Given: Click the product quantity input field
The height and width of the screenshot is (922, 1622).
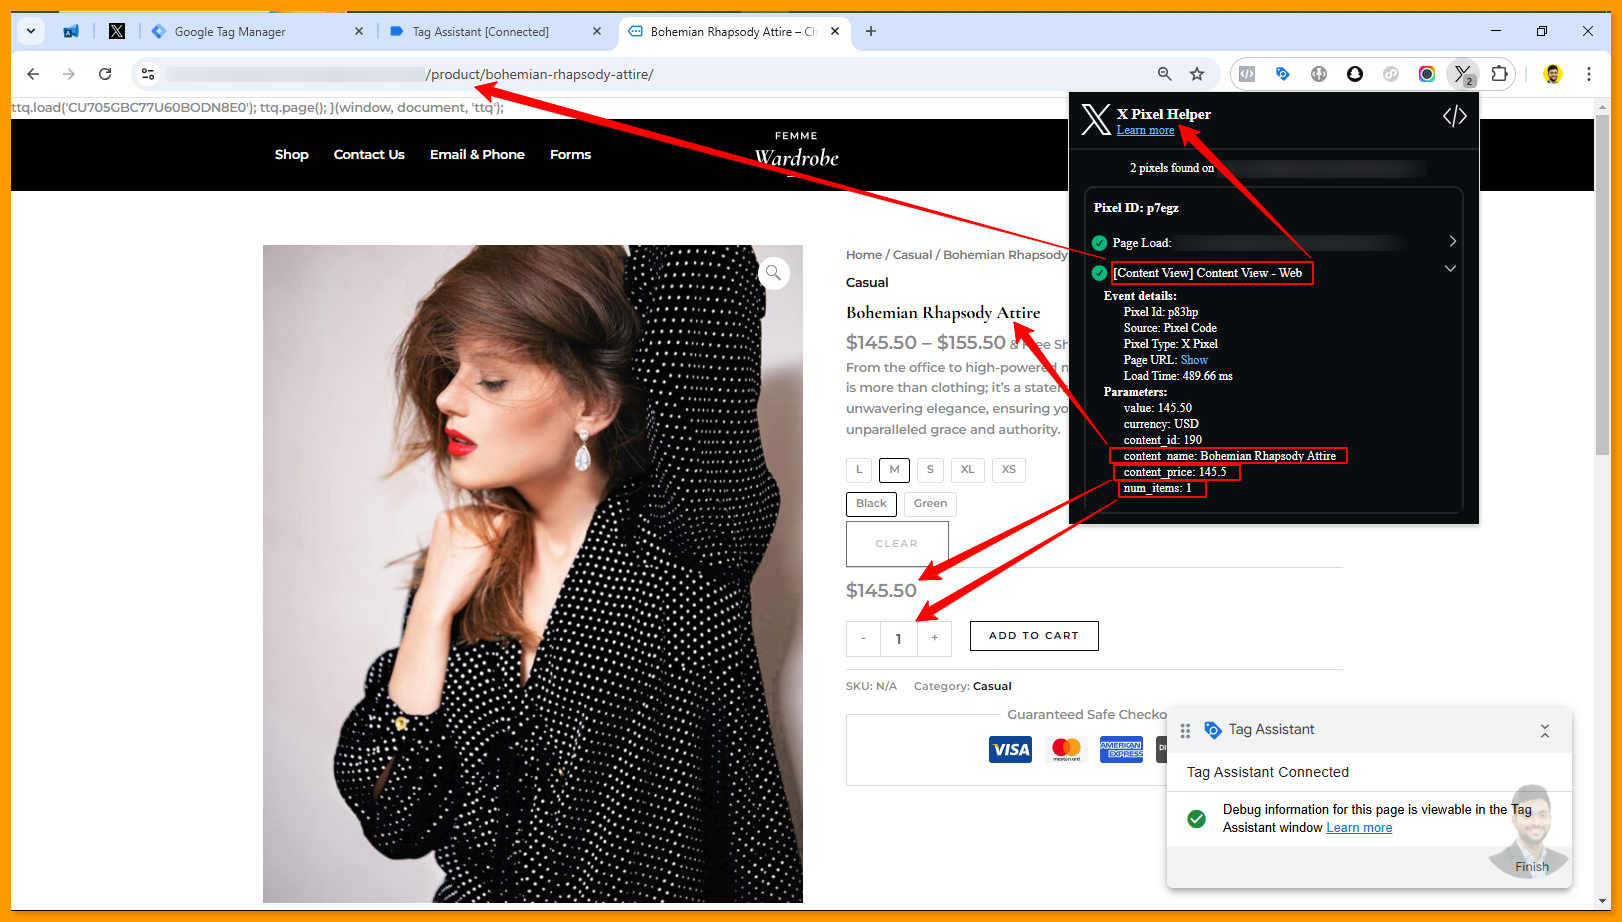Looking at the screenshot, I should pyautogui.click(x=898, y=639).
